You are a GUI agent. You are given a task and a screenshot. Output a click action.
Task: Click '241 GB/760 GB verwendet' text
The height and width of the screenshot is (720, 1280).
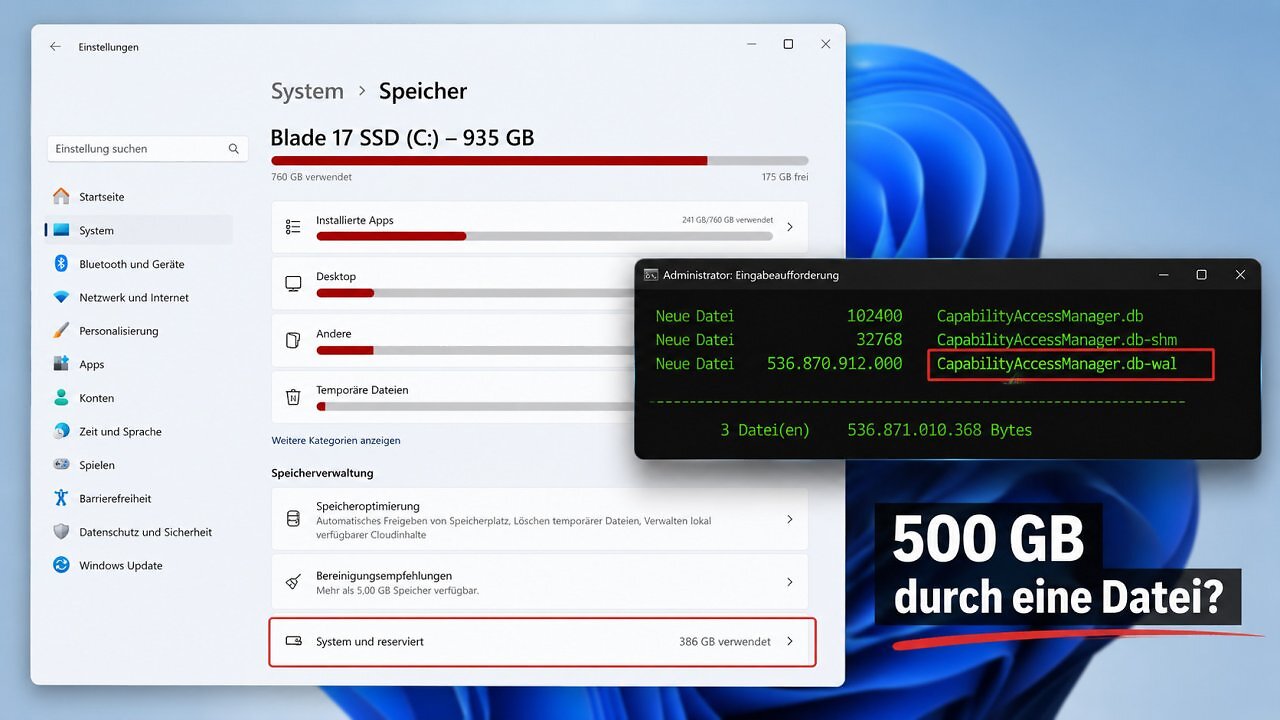727,220
